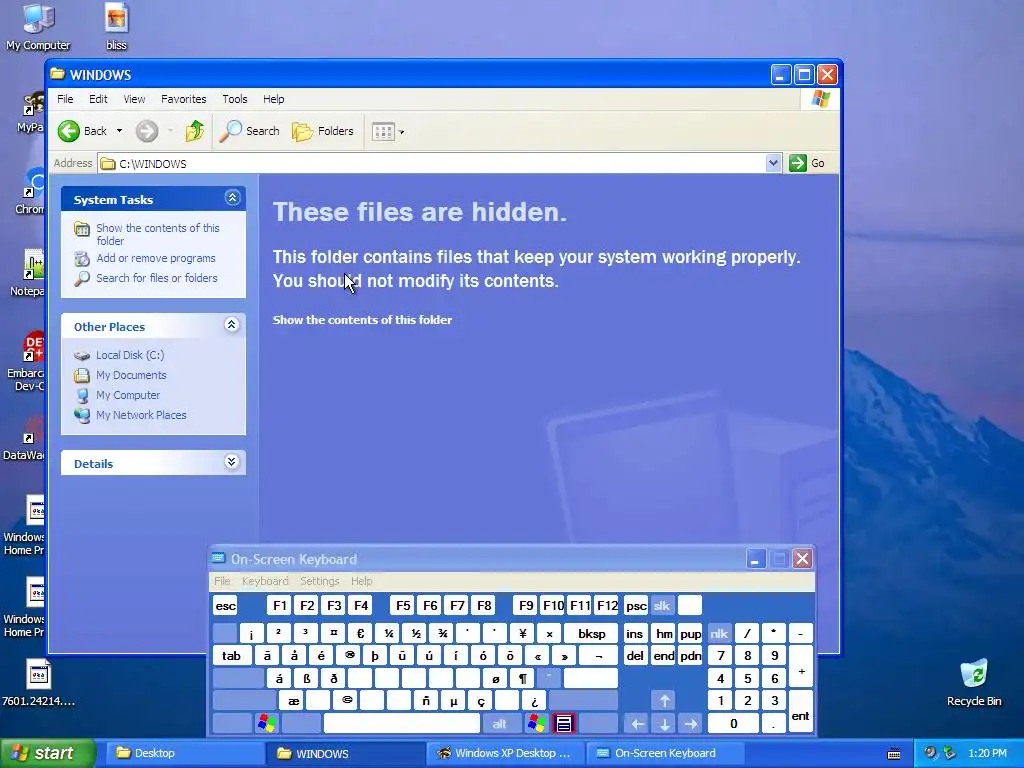This screenshot has height=768, width=1024.
Task: Expand the Details panel
Action: click(231, 462)
